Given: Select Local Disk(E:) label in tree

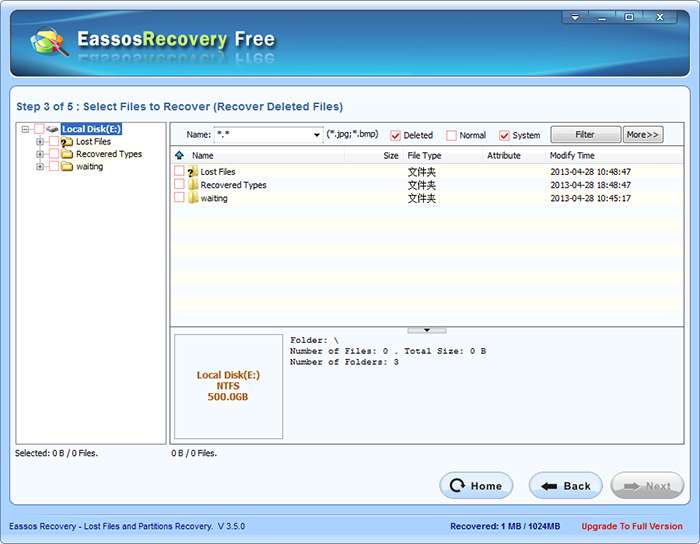Looking at the screenshot, I should pos(91,129).
